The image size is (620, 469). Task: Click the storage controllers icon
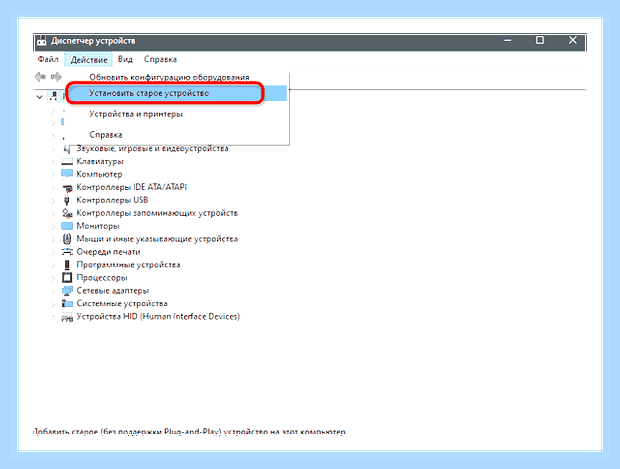click(67, 213)
